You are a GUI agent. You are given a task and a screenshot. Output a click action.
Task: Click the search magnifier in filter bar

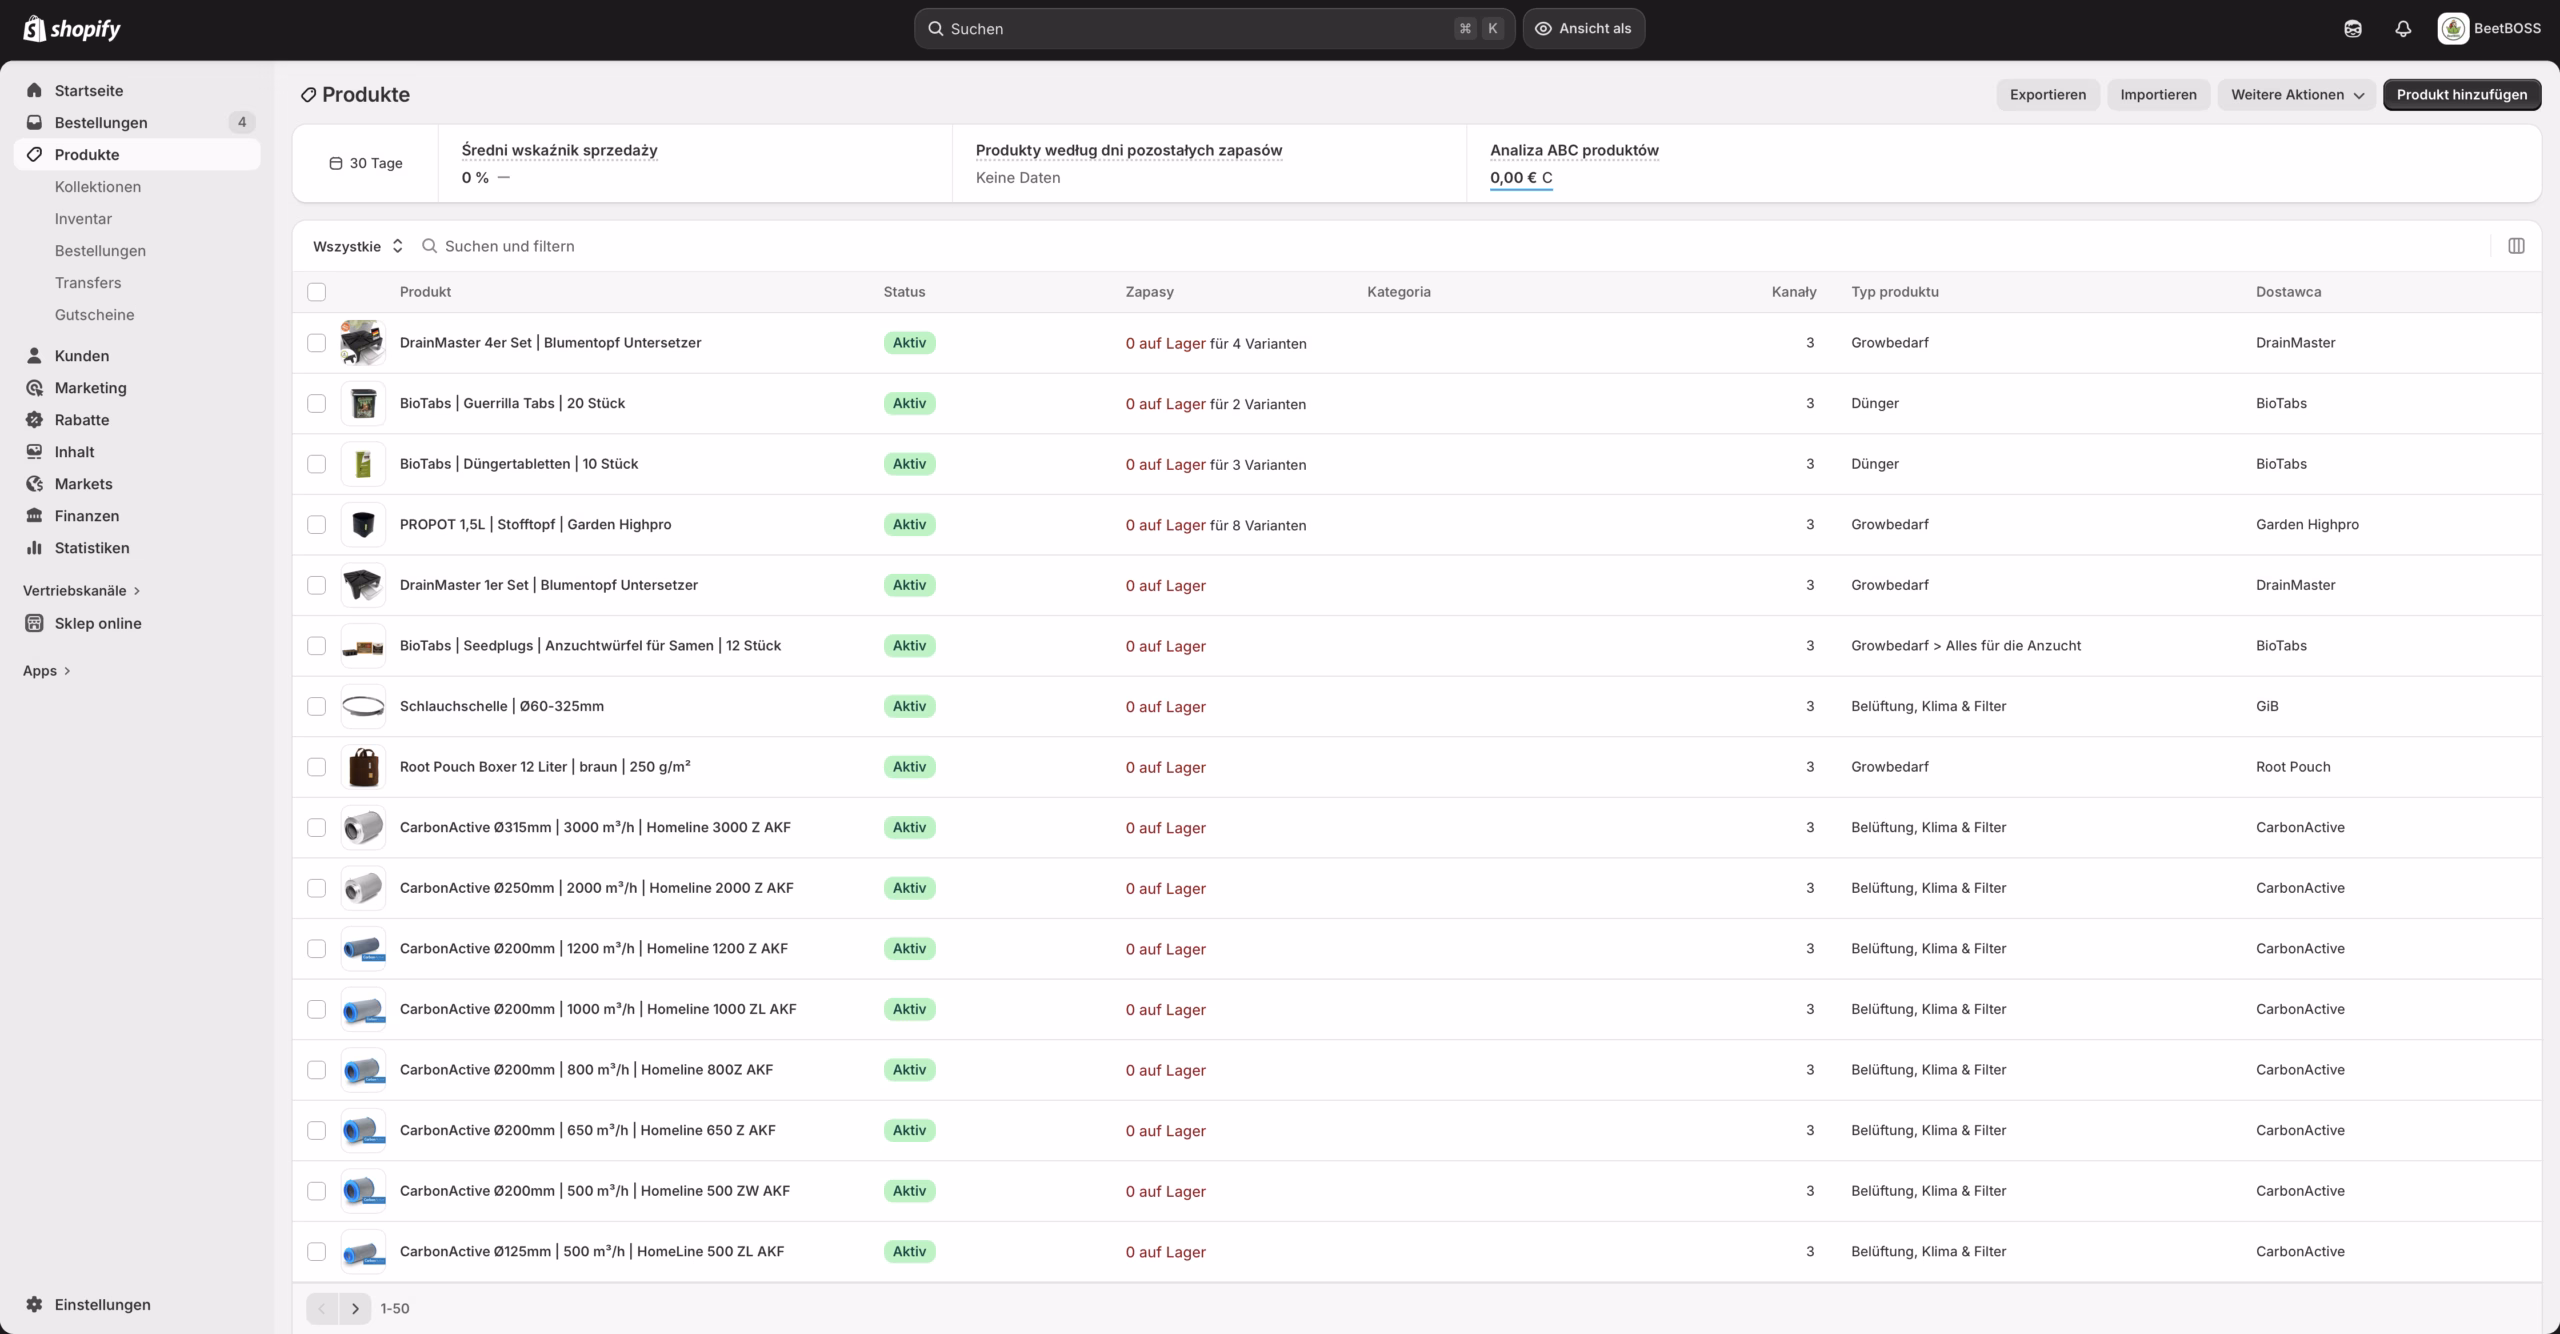(429, 246)
